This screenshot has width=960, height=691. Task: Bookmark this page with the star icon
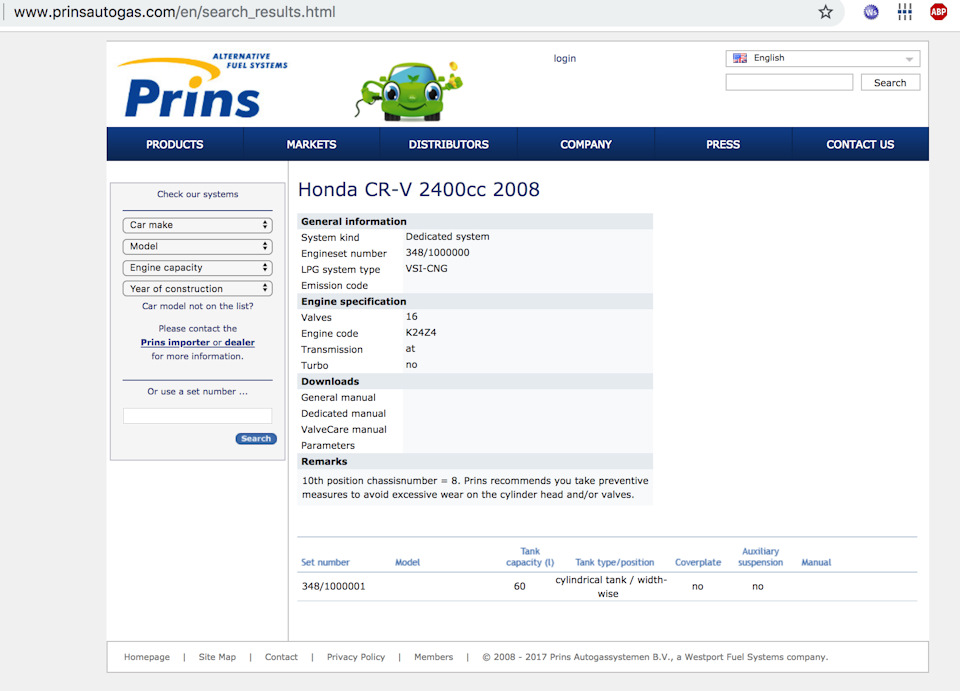click(825, 12)
